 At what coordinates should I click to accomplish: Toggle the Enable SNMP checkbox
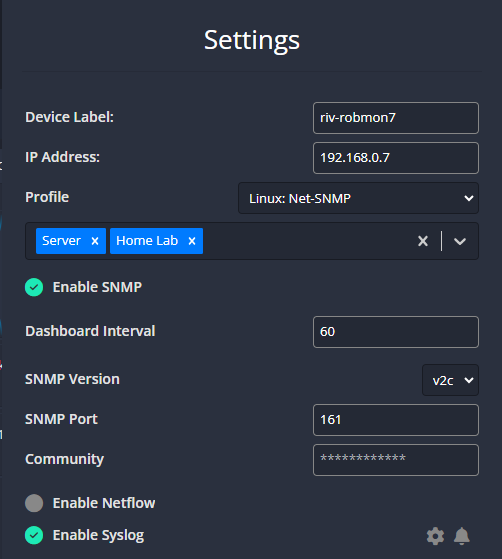pyautogui.click(x=34, y=287)
